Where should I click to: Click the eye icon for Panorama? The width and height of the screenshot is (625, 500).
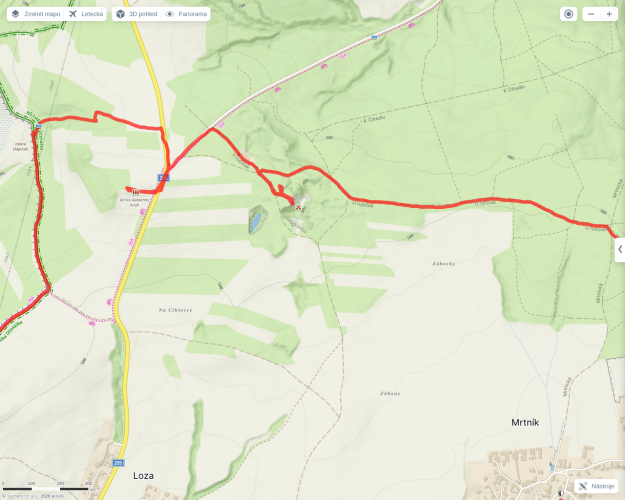click(169, 14)
